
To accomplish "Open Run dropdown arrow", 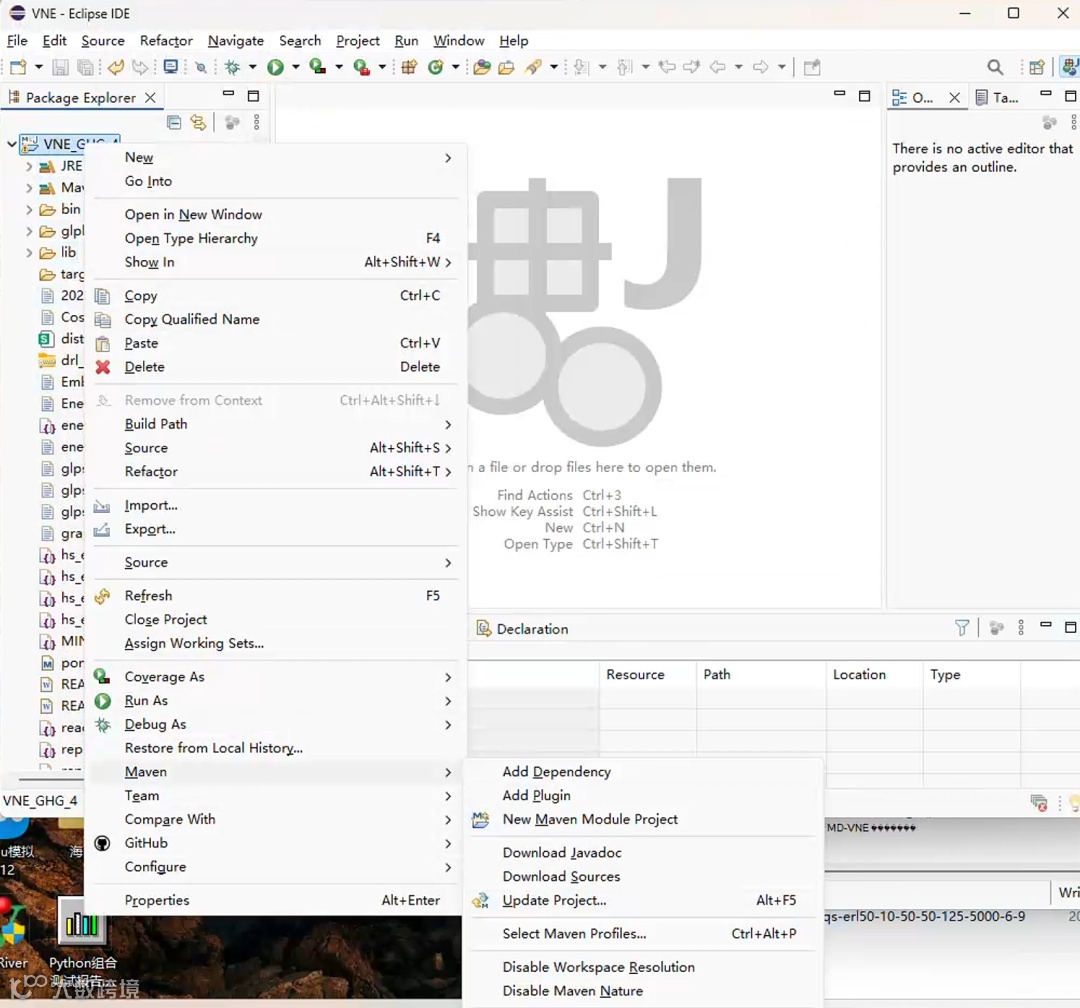I will pyautogui.click(x=295, y=67).
